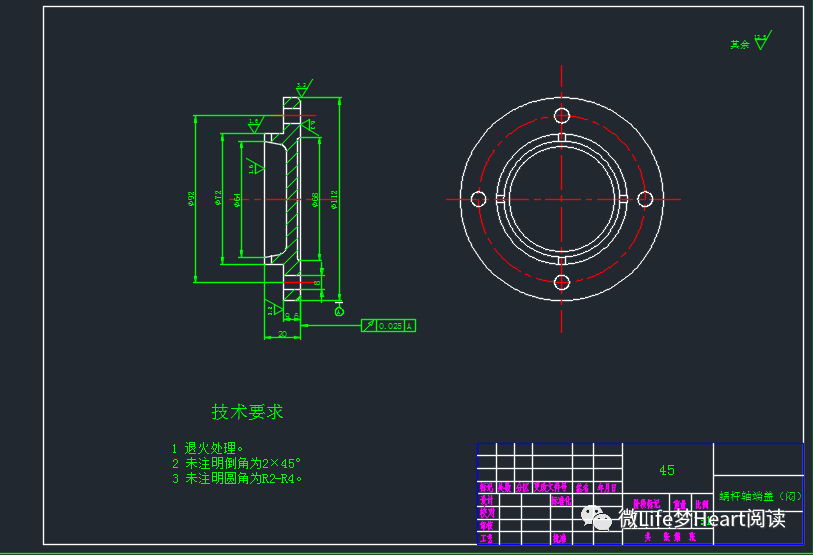
Task: Click the 标记 title block cell
Action: [486, 488]
